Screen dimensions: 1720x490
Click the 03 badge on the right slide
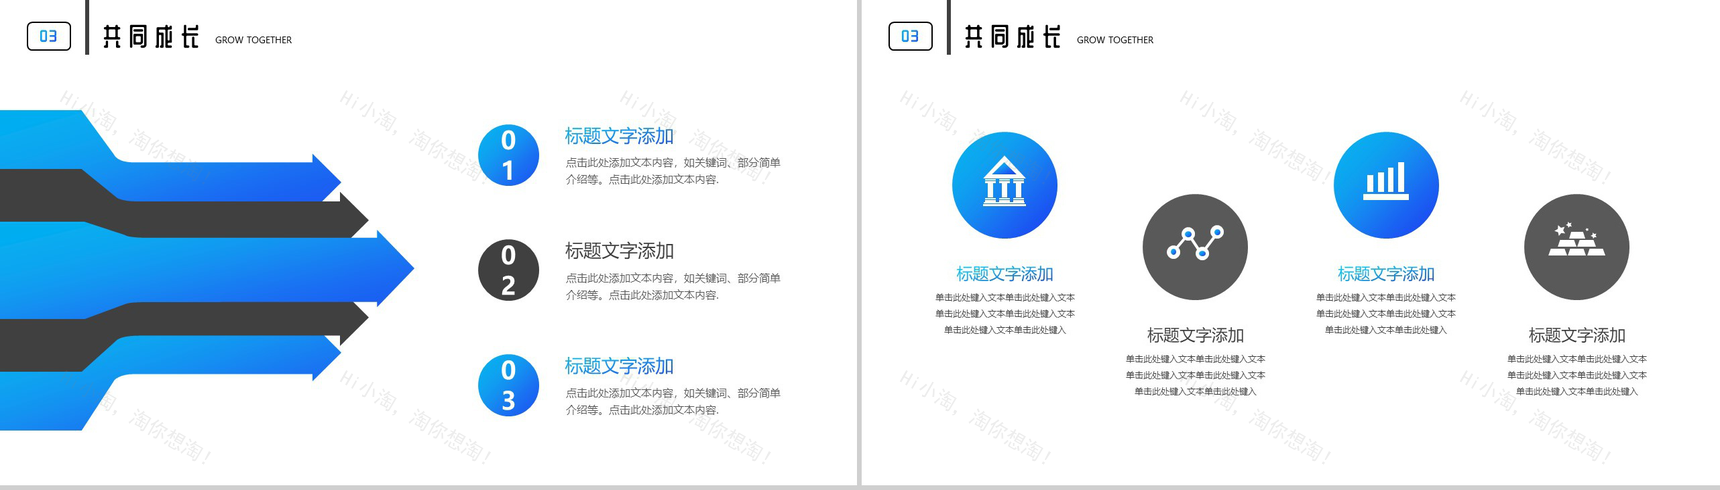[x=910, y=37]
